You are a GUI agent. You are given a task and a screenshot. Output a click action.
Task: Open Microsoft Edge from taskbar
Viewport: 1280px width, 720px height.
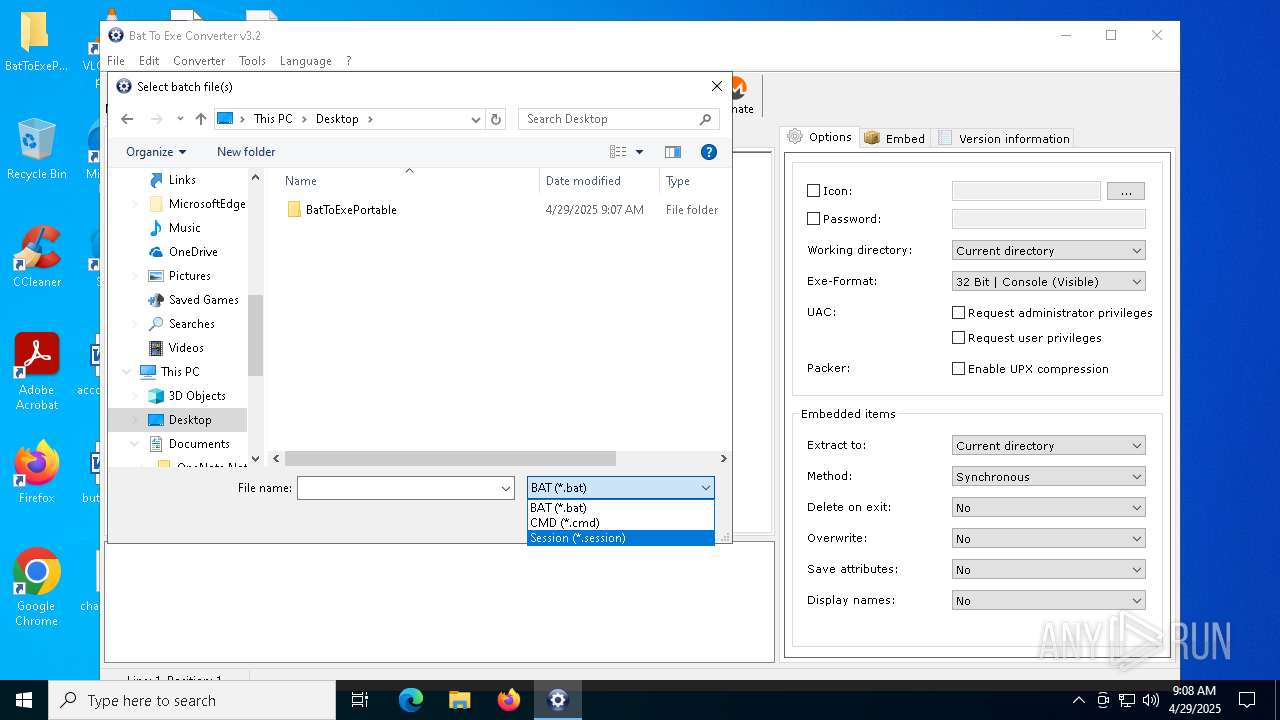point(411,700)
